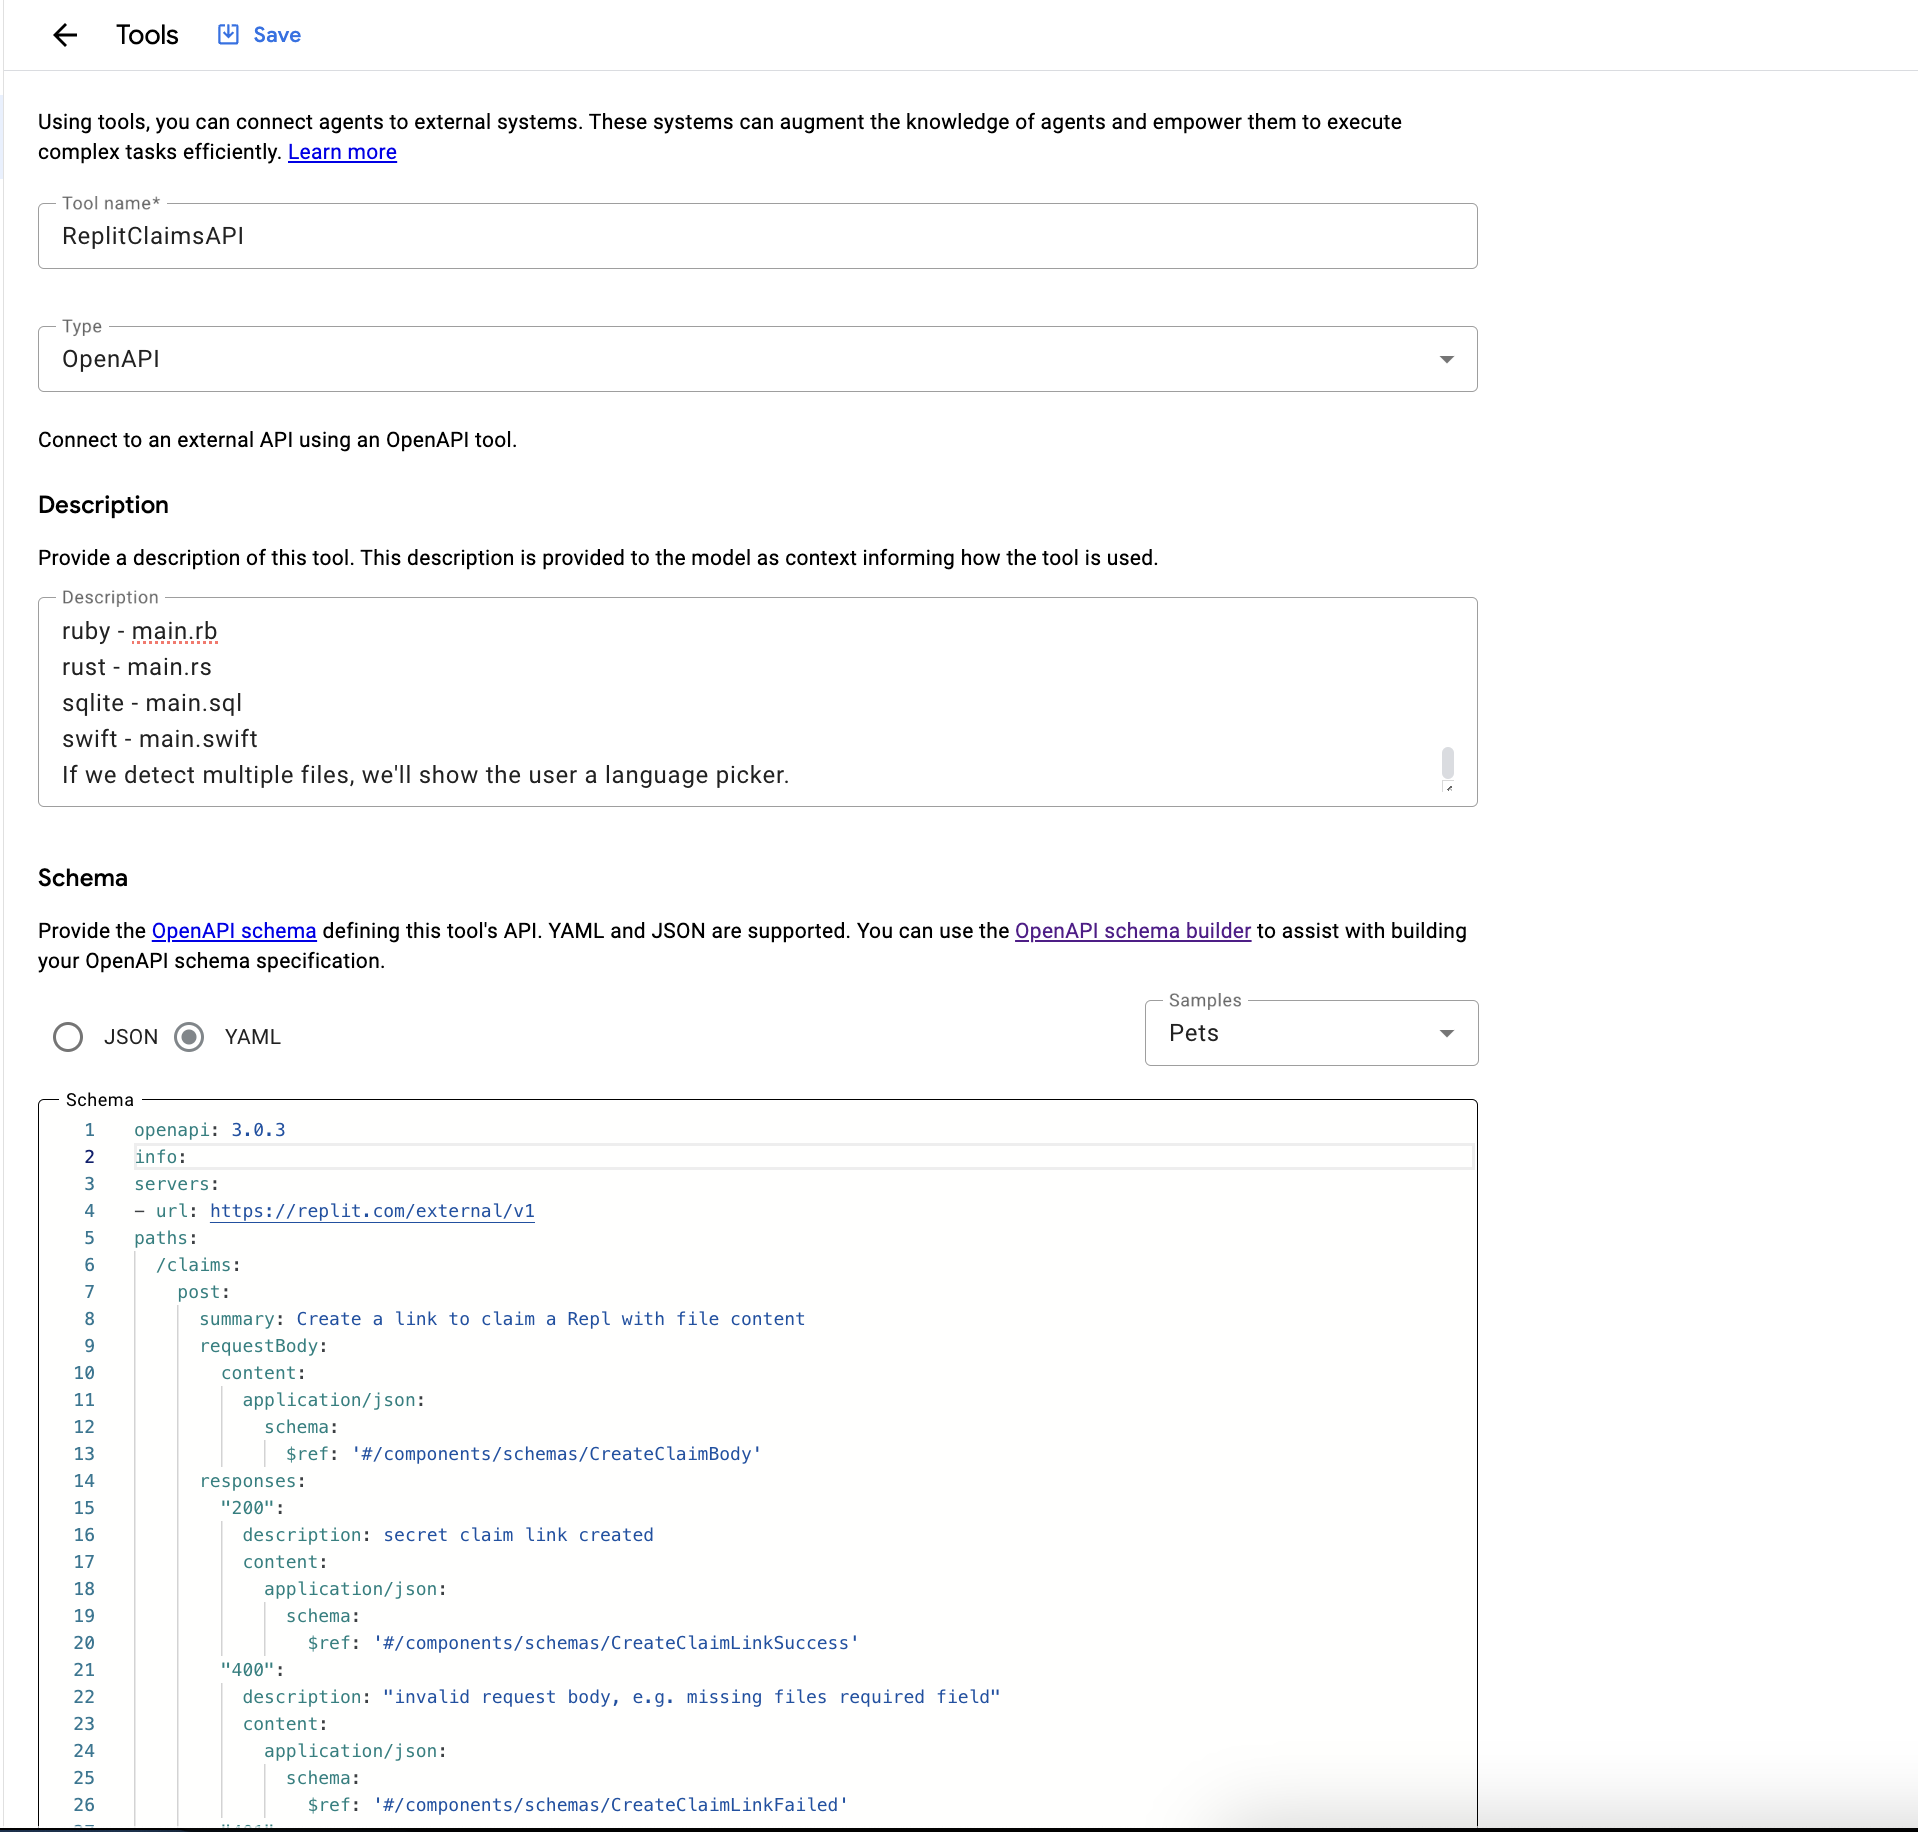Click the Samples dropdown arrow
The image size is (1918, 1832).
point(1446,1033)
